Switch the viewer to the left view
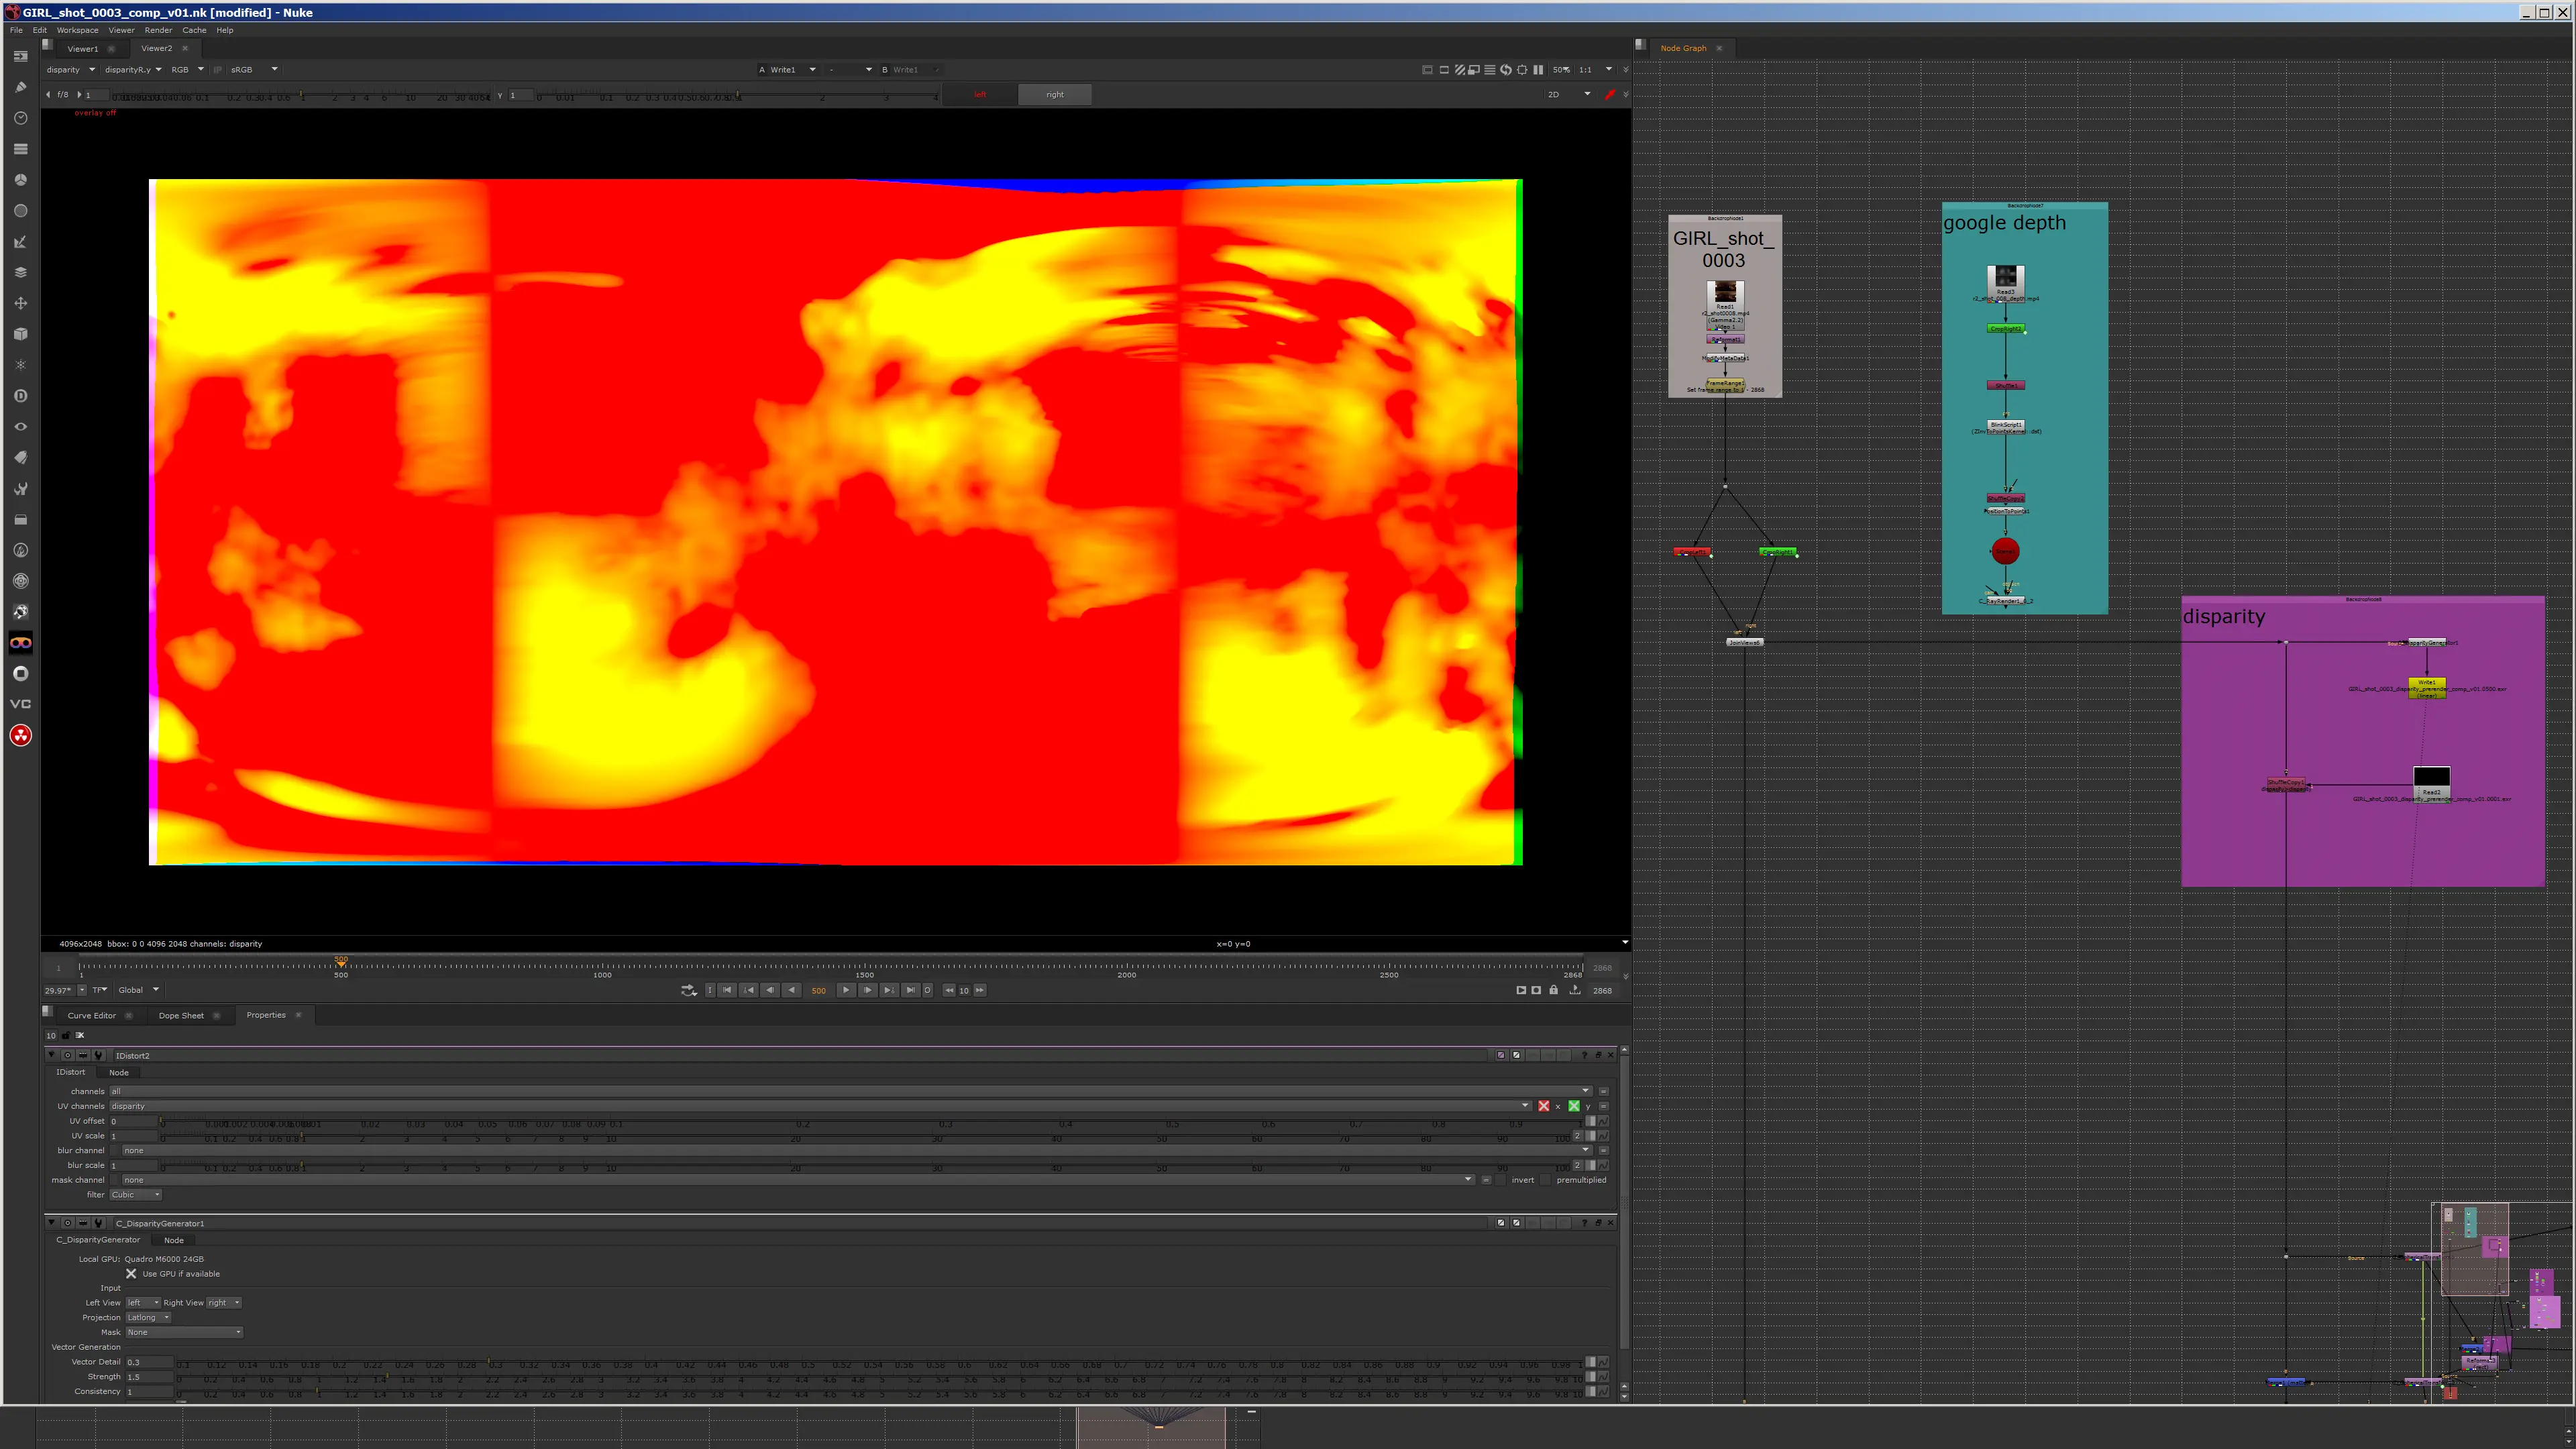Screen dimensions: 2576x1449 (x=980, y=95)
